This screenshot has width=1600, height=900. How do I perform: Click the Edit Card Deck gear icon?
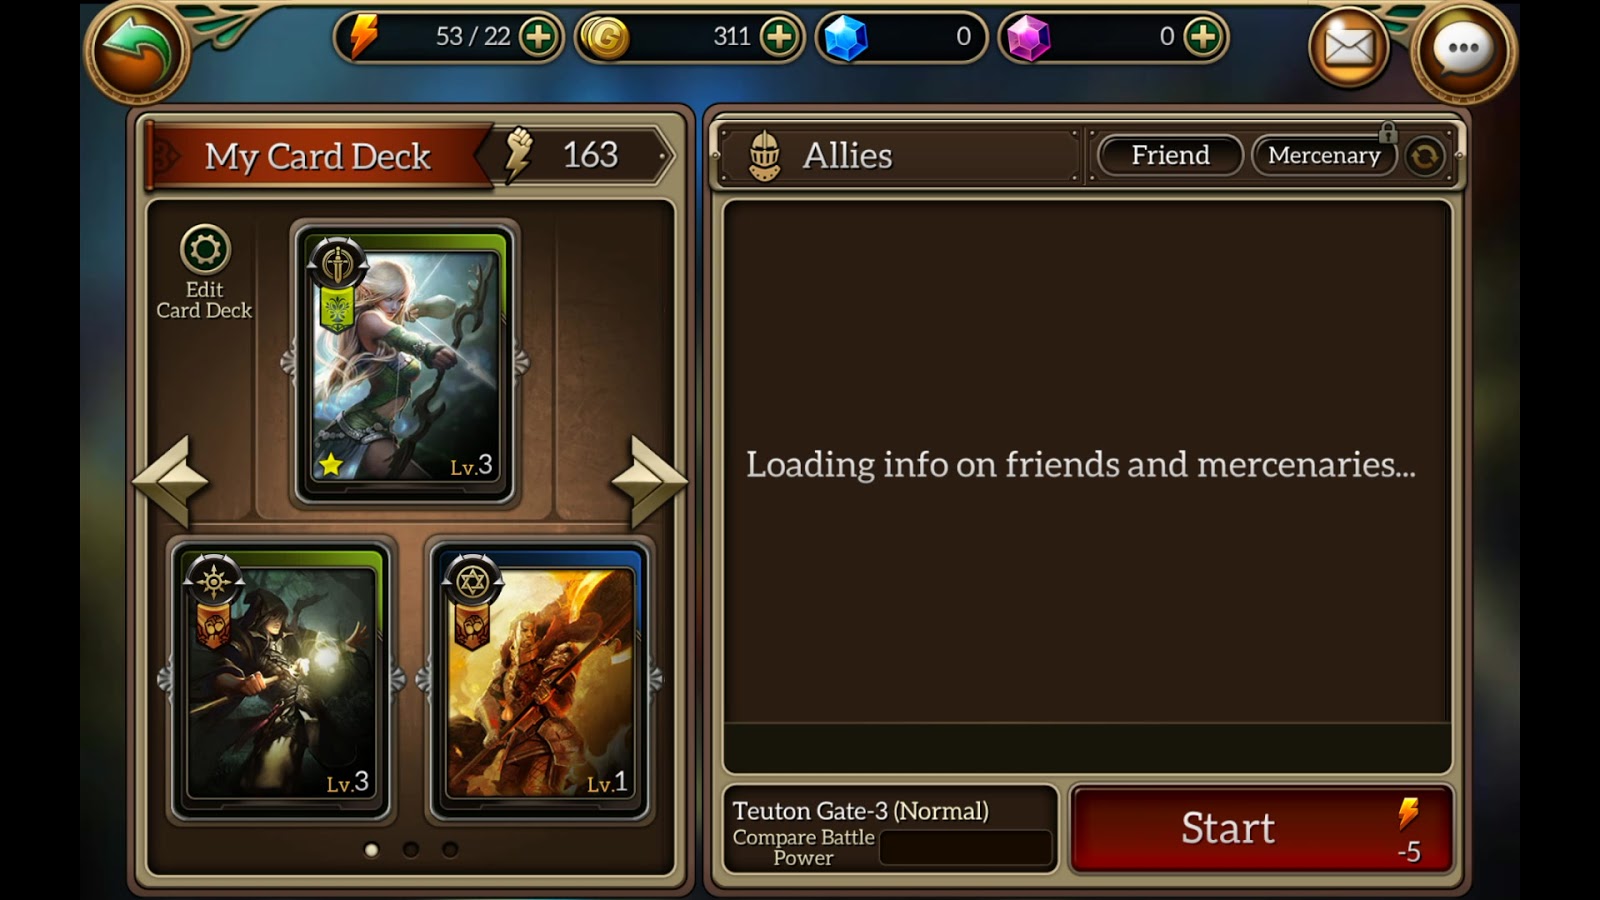point(205,250)
